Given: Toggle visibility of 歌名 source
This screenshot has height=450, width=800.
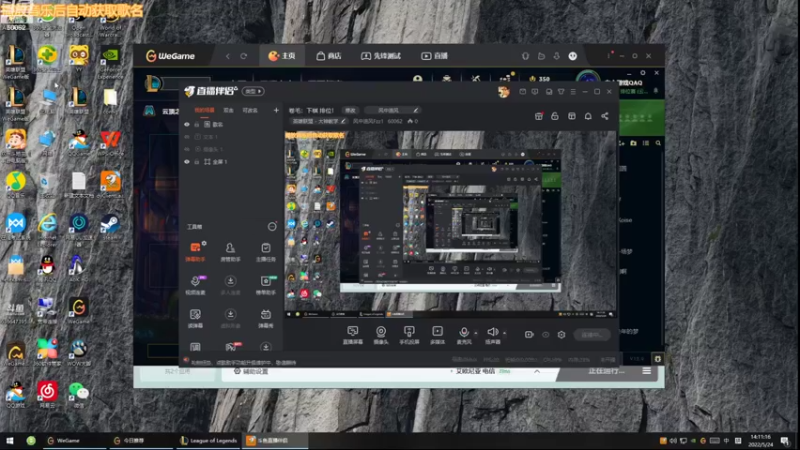Looking at the screenshot, I should [x=187, y=124].
